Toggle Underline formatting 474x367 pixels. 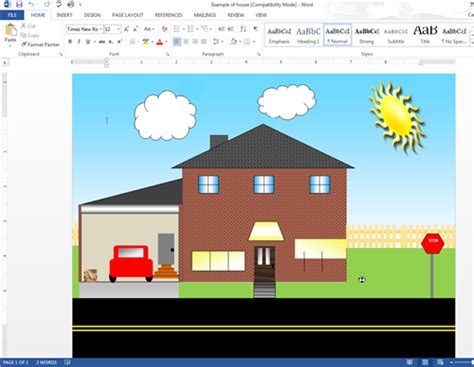pos(88,42)
